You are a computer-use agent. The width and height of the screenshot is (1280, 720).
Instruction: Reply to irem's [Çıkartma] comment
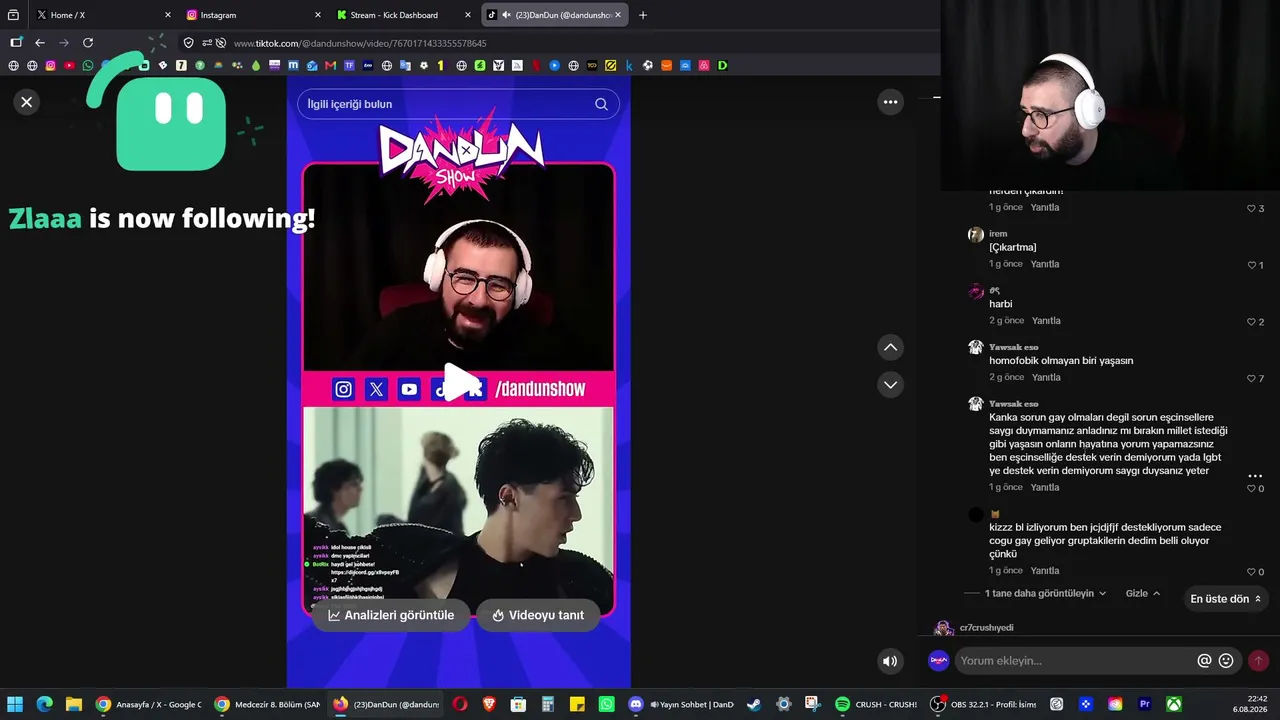(x=1045, y=264)
